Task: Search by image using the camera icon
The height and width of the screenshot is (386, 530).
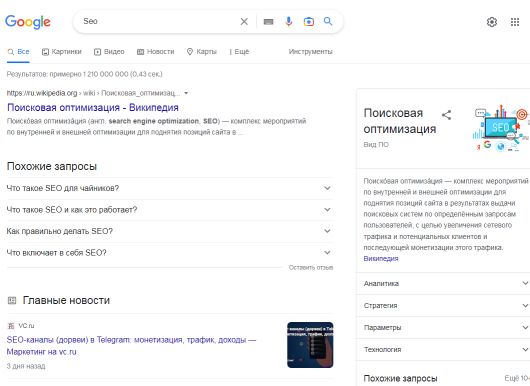Action: (x=308, y=22)
